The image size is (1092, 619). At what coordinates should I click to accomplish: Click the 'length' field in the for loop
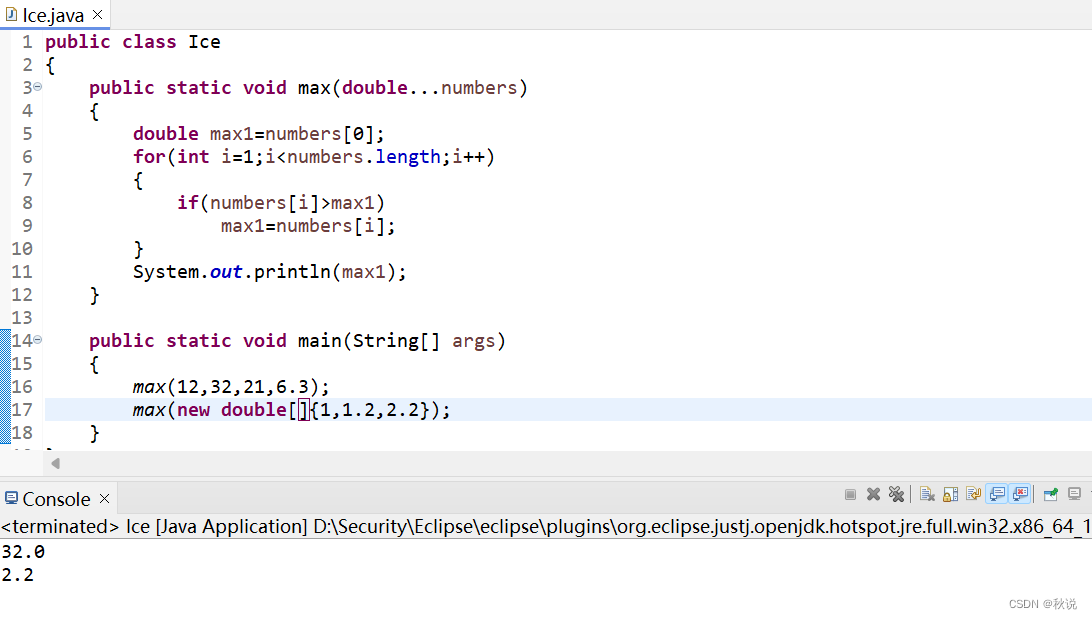click(x=407, y=157)
